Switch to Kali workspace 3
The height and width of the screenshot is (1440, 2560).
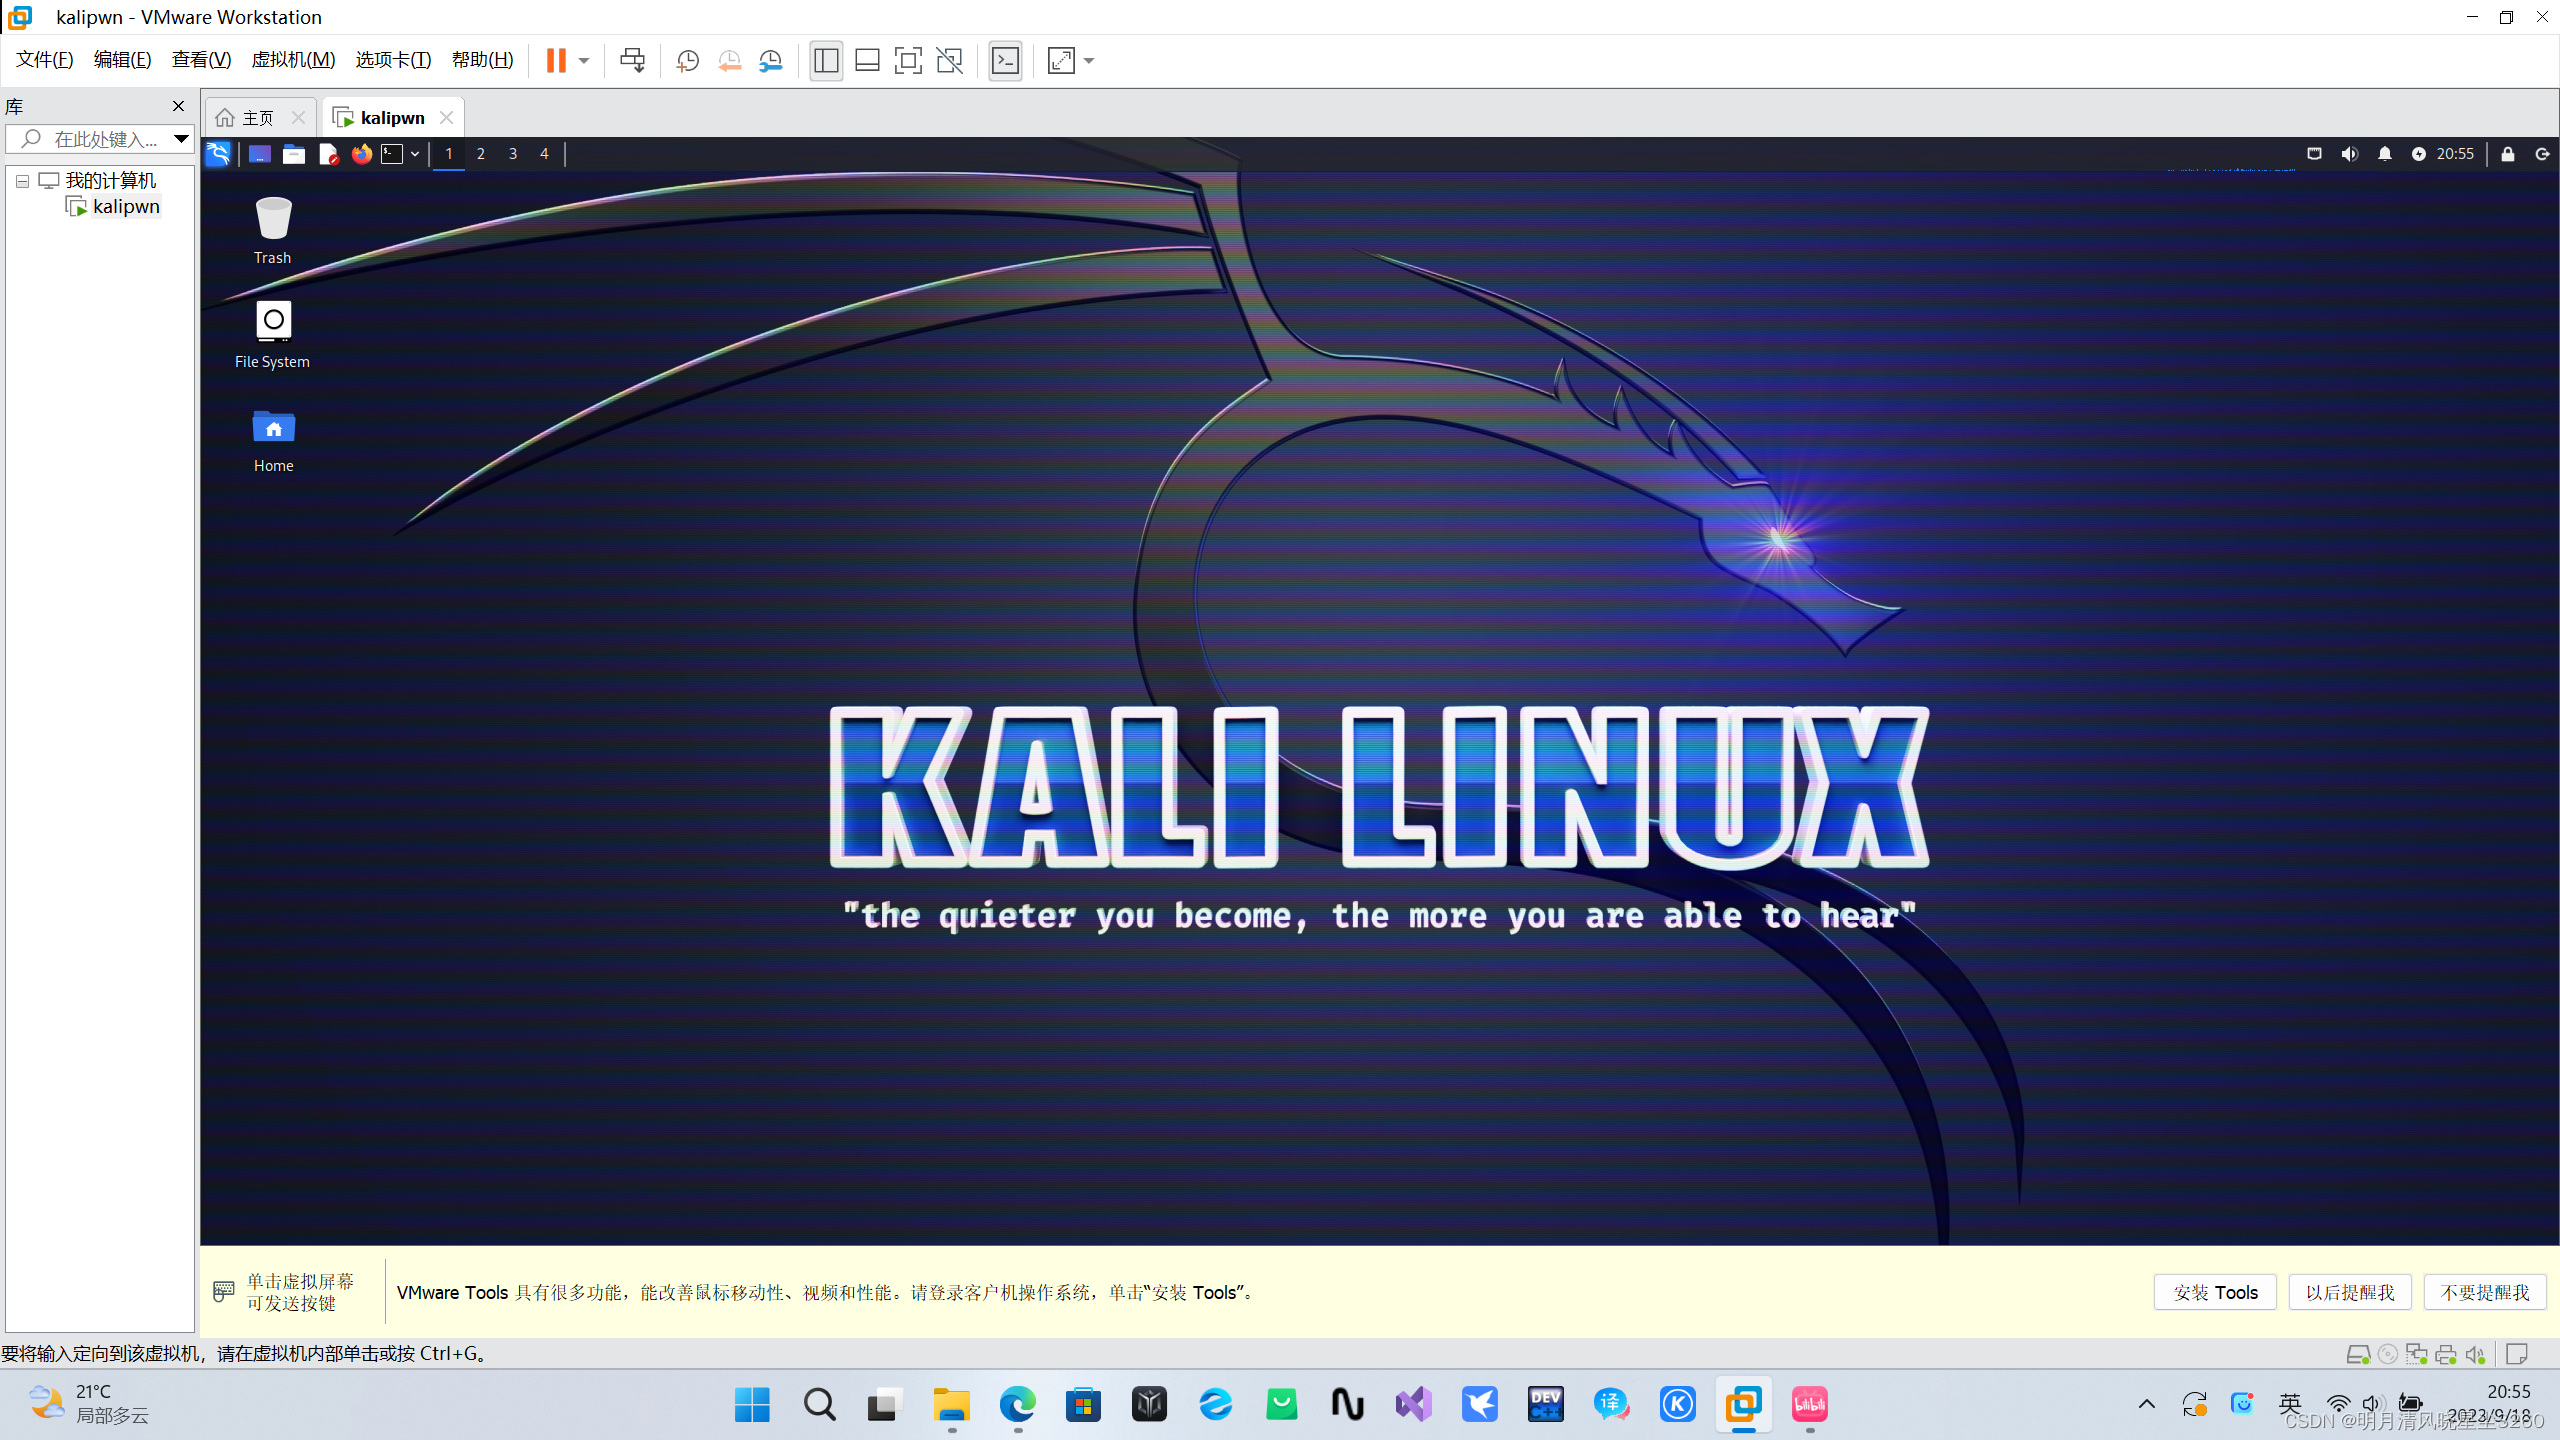pos(513,154)
